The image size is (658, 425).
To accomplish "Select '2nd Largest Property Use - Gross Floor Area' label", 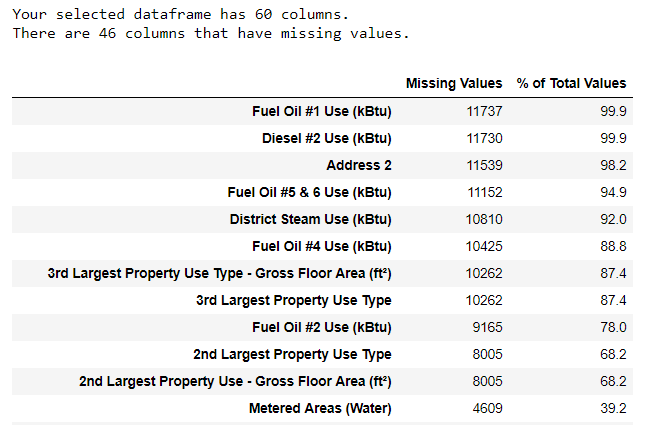I will tap(235, 381).
